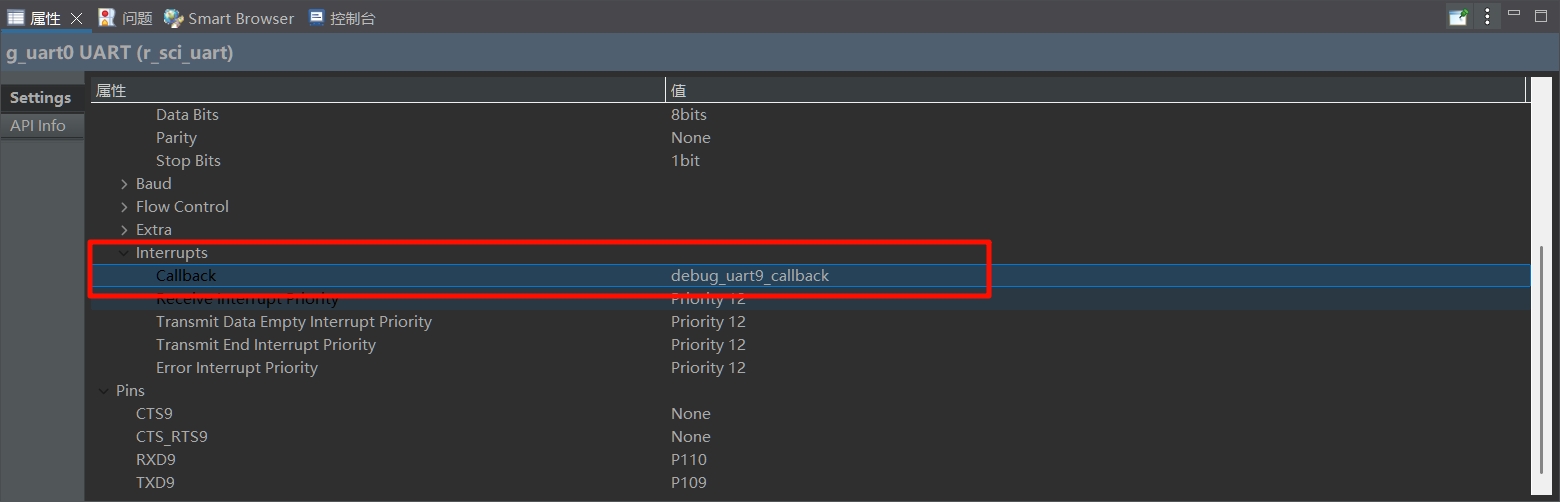Close the 属性 tab

pos(76,18)
